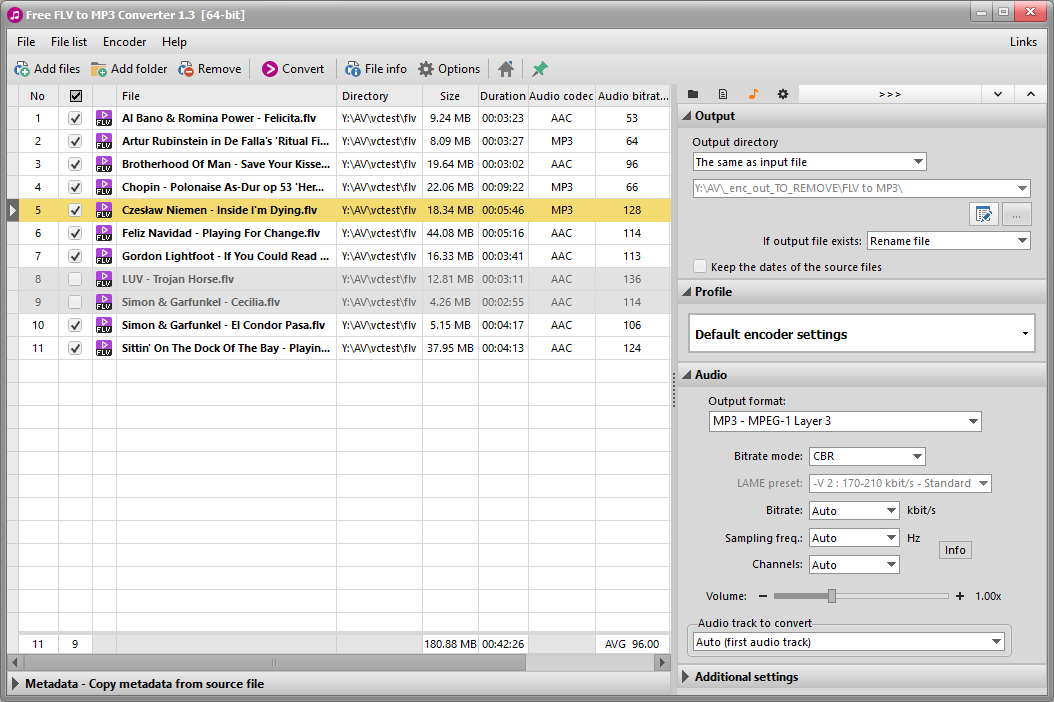This screenshot has height=702, width=1054.
Task: Check the LUV - Trojan Horse checkbox
Action: [75, 279]
